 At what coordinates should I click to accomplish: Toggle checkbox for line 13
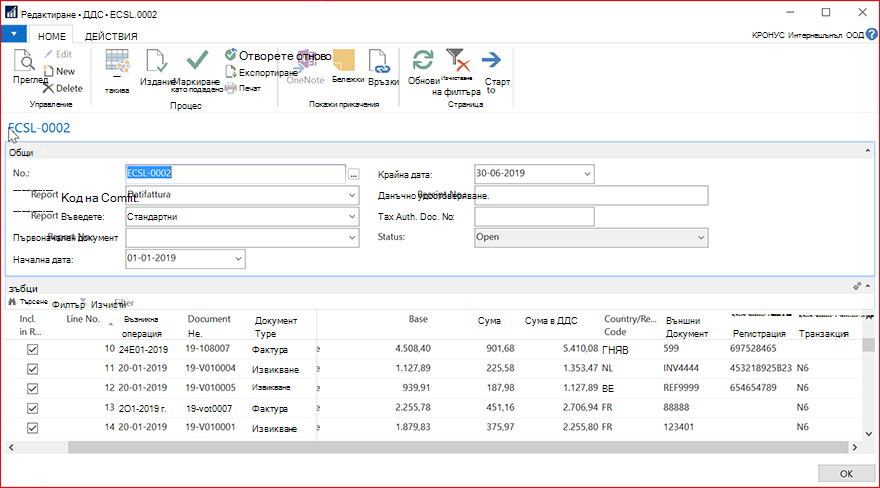(33, 408)
